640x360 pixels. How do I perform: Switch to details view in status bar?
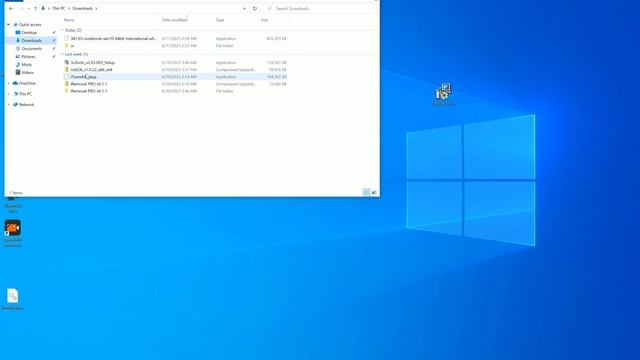367,192
